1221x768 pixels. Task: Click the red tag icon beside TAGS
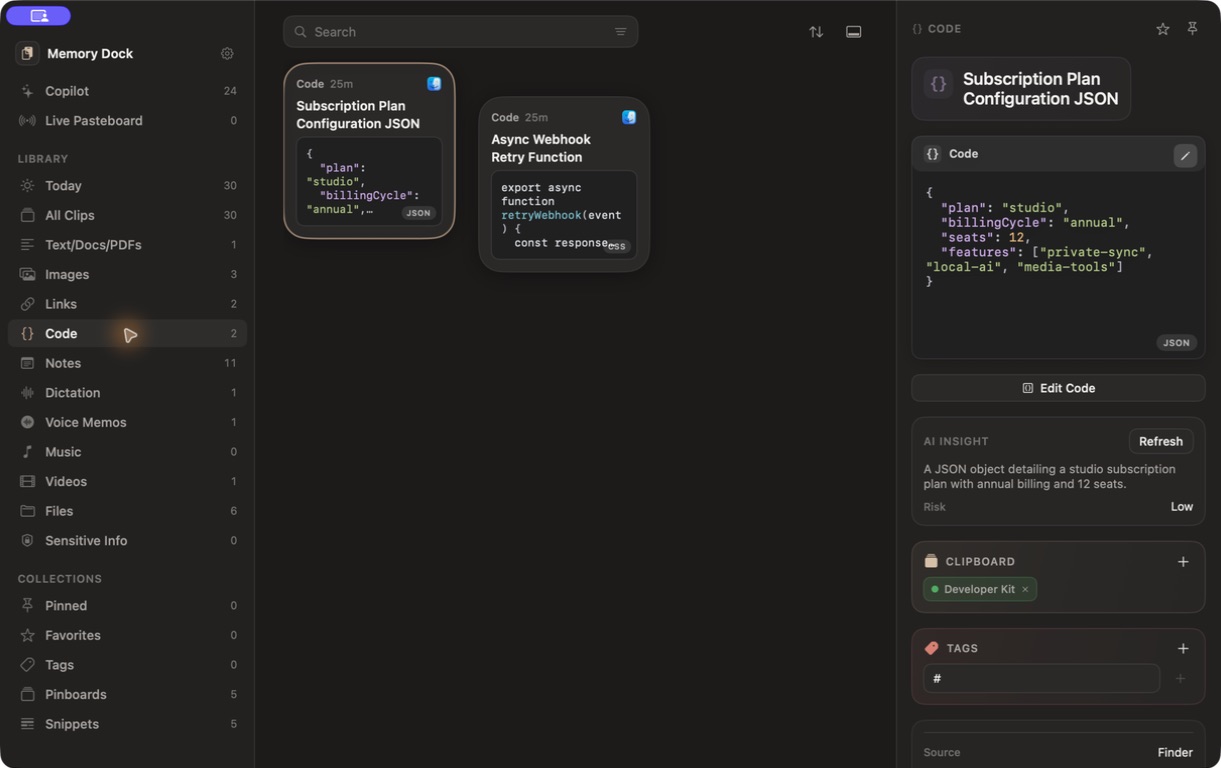coord(931,649)
